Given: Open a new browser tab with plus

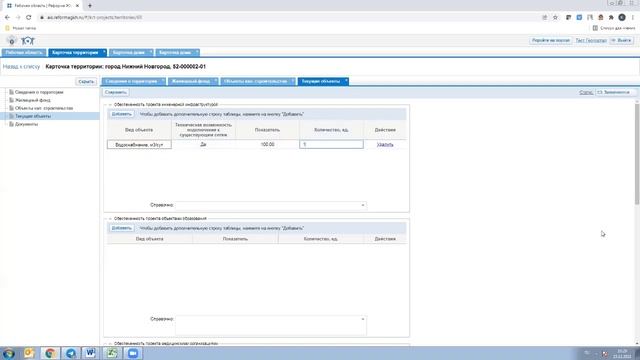Looking at the screenshot, I should pos(90,6).
